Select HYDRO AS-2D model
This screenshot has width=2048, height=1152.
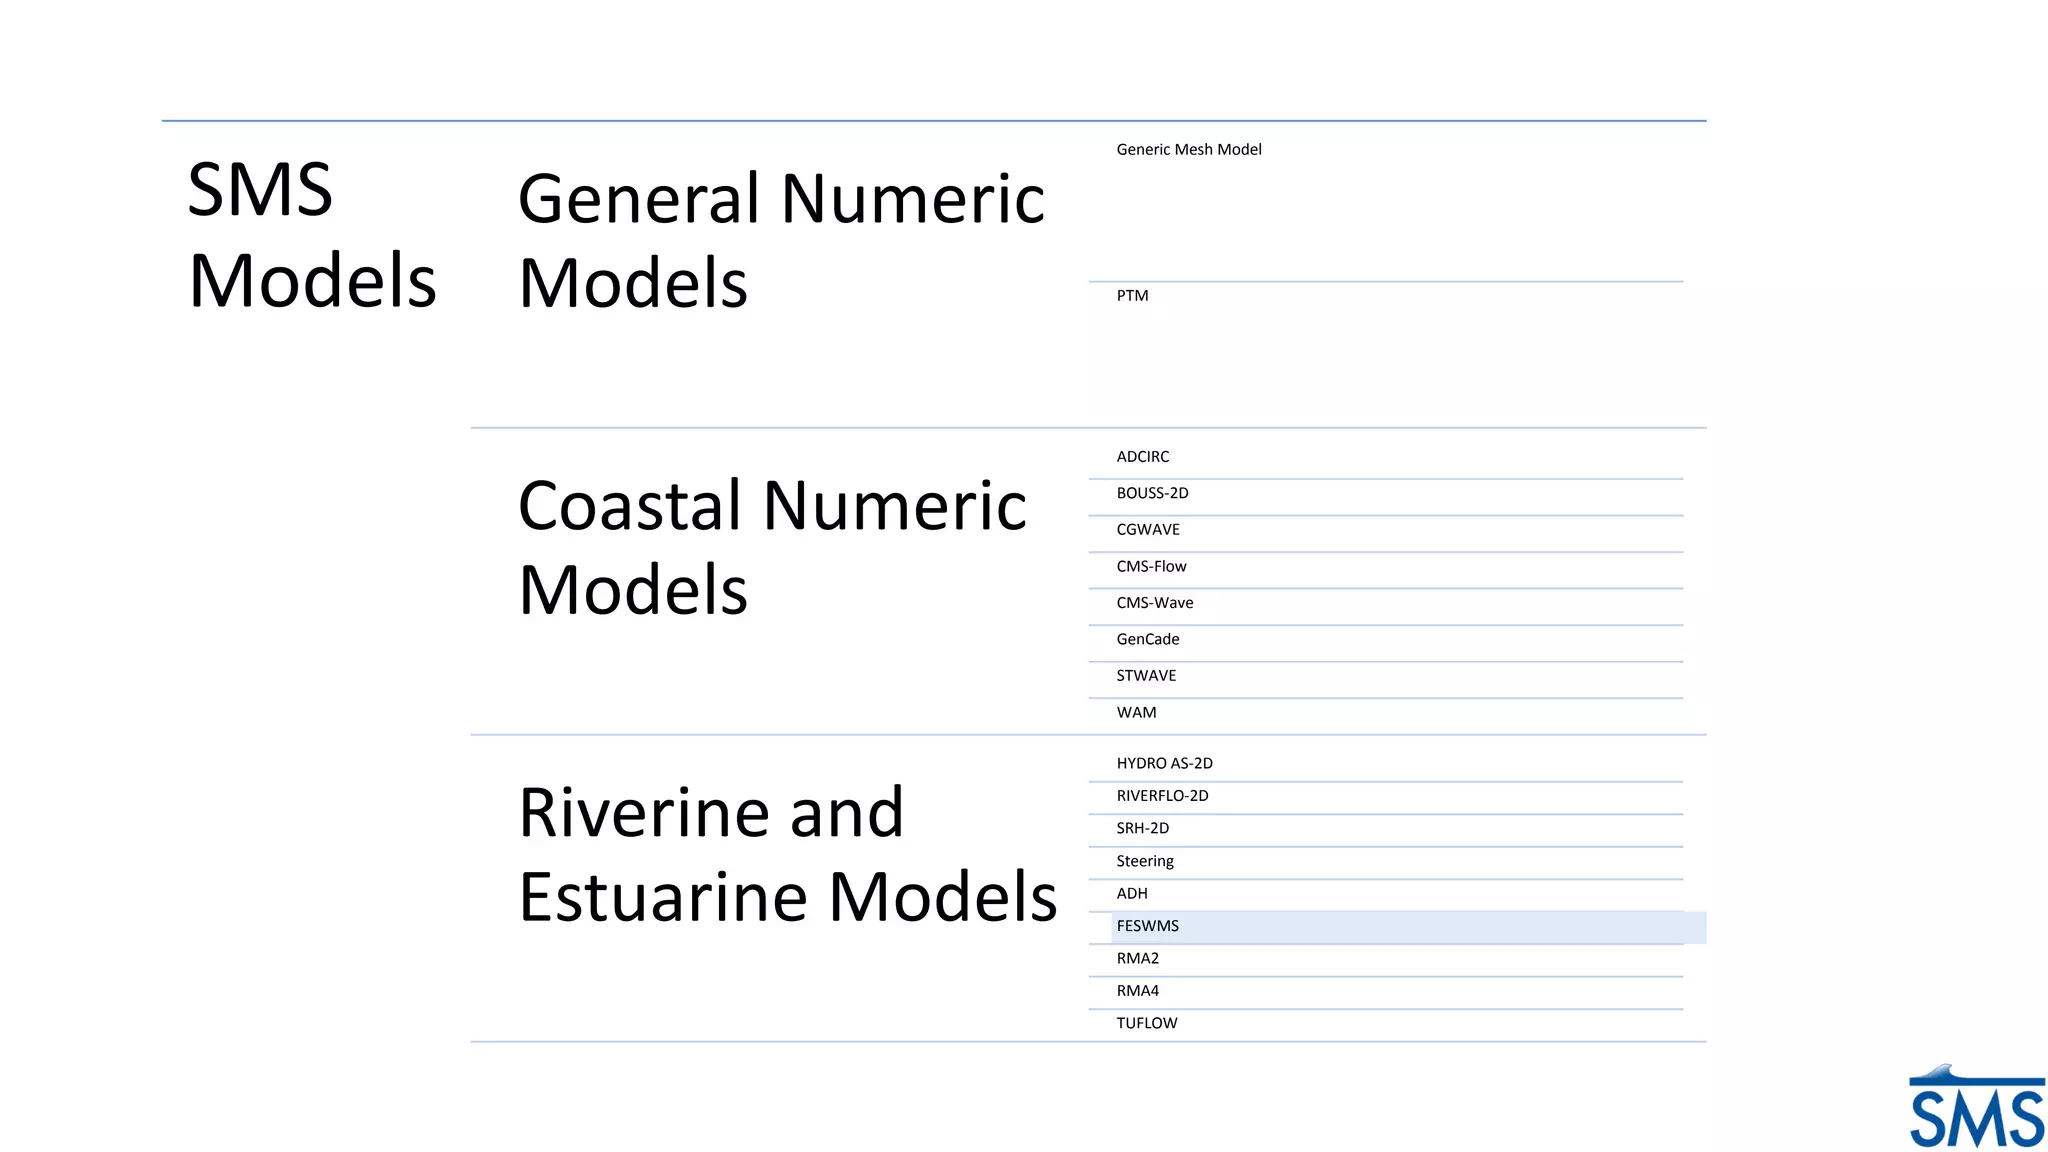tap(1164, 763)
